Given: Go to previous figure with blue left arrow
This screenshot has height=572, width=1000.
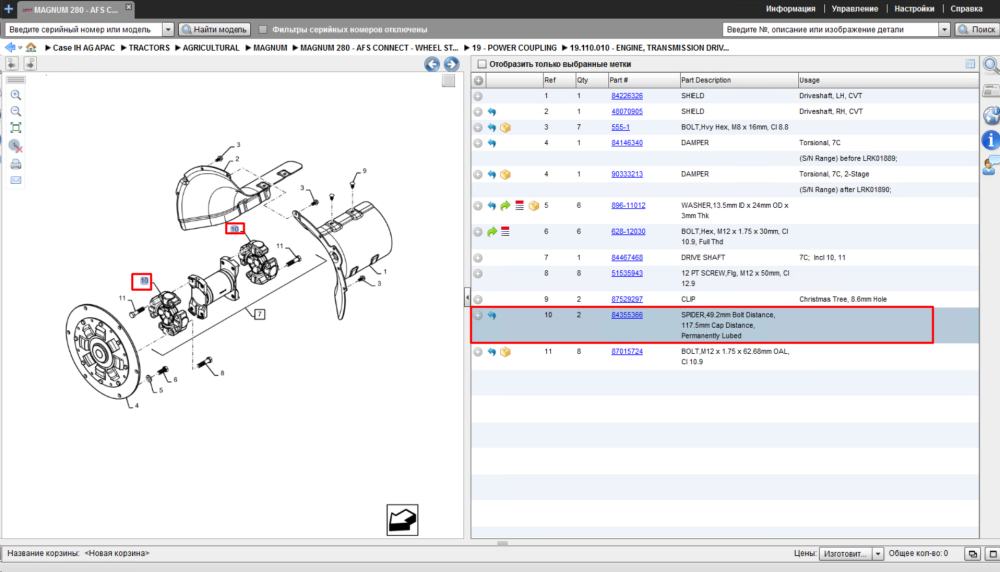Looking at the screenshot, I should tap(432, 64).
